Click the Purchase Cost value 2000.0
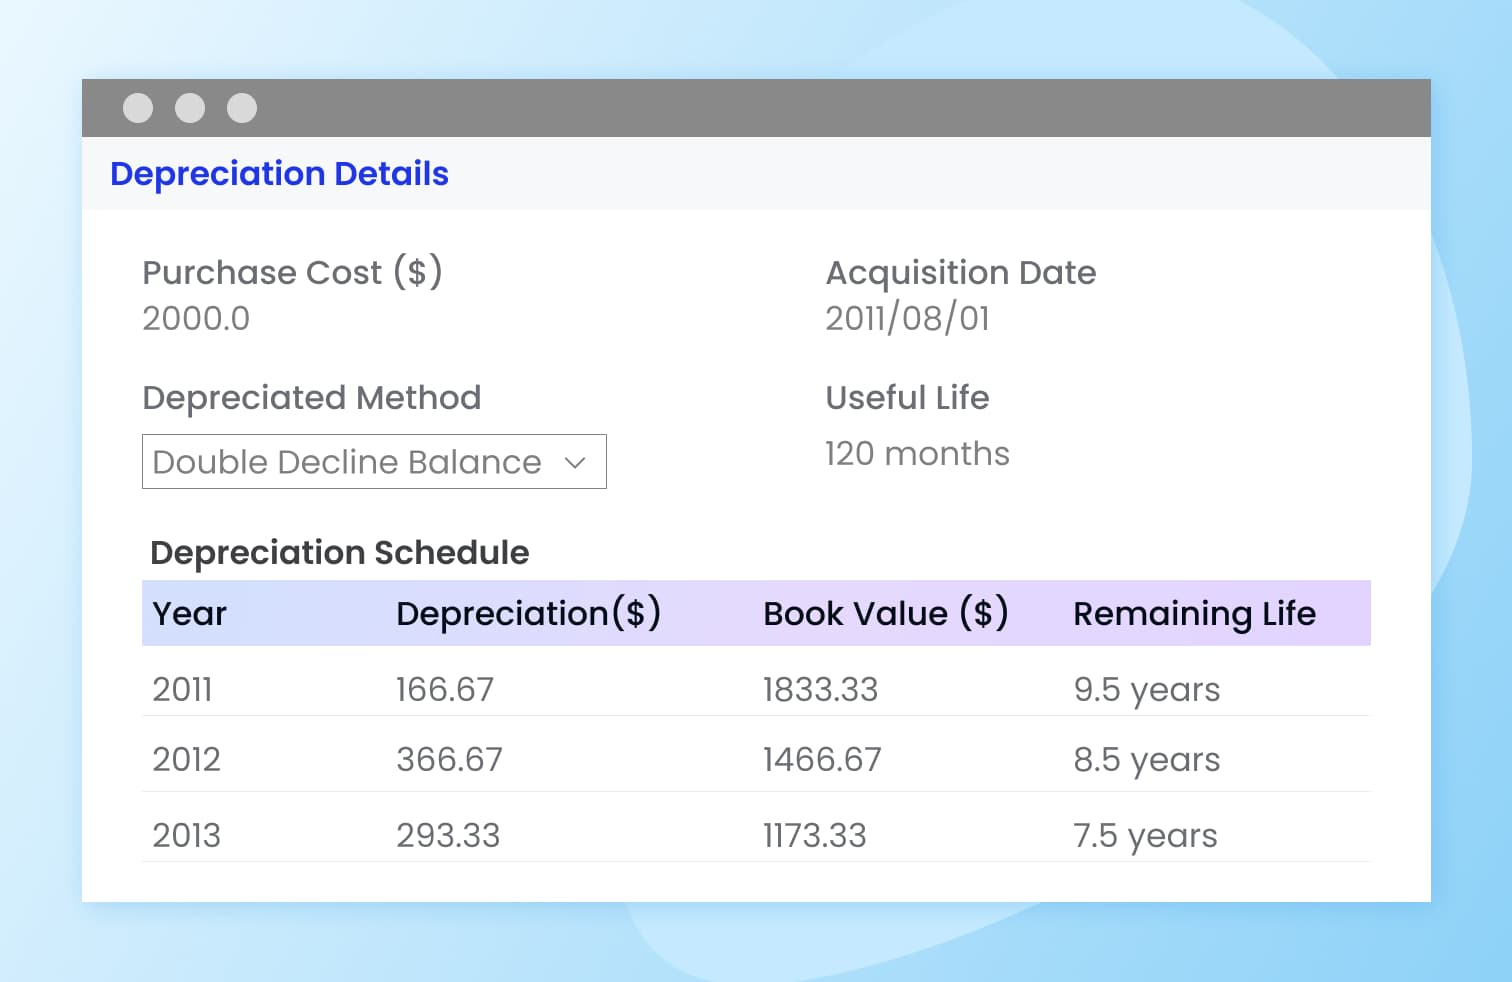The height and width of the screenshot is (982, 1512). [196, 319]
